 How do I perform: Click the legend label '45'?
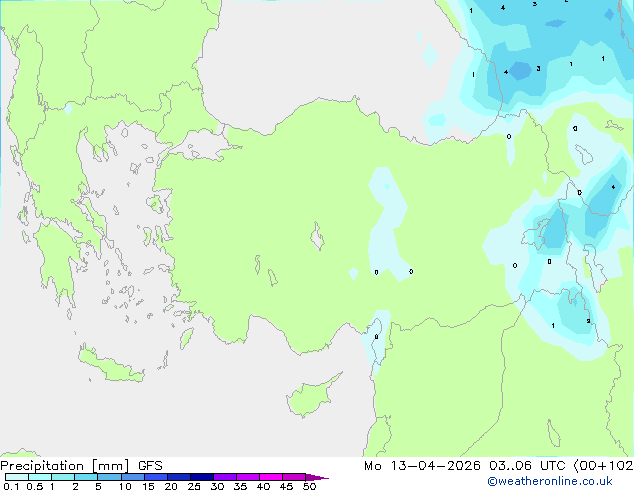(x=286, y=486)
